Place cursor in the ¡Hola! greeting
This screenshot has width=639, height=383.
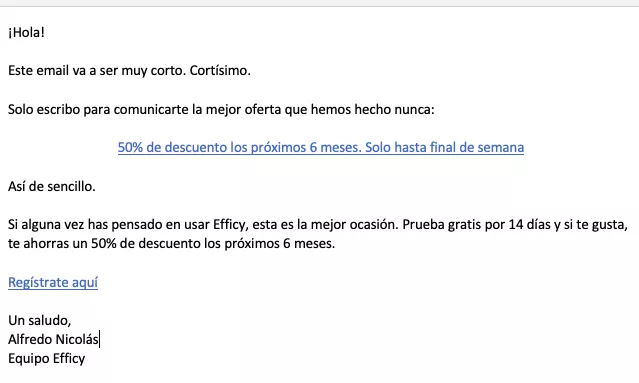pyautogui.click(x=26, y=32)
